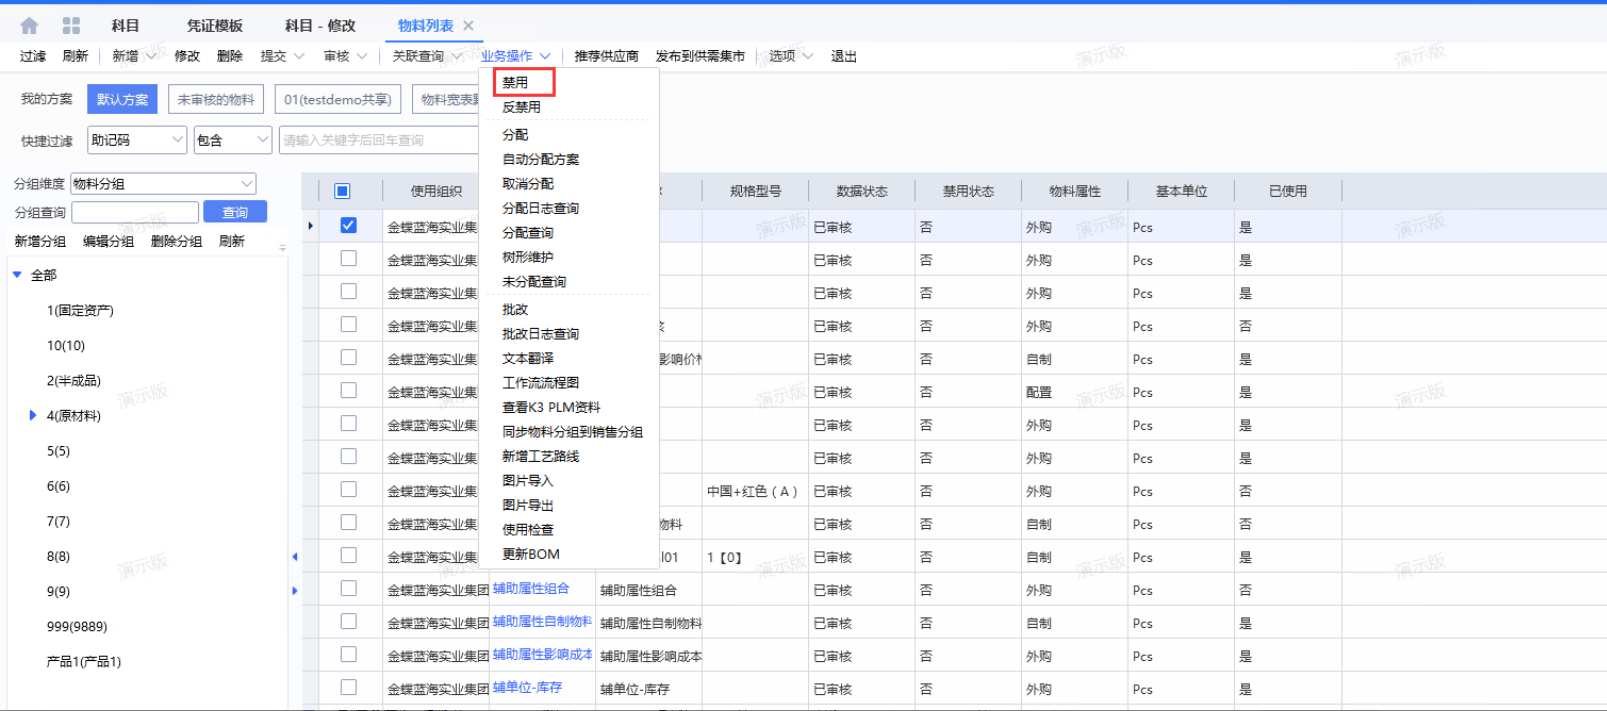
Task: Select the 默认方案 filter scheme
Action: [x=122, y=99]
